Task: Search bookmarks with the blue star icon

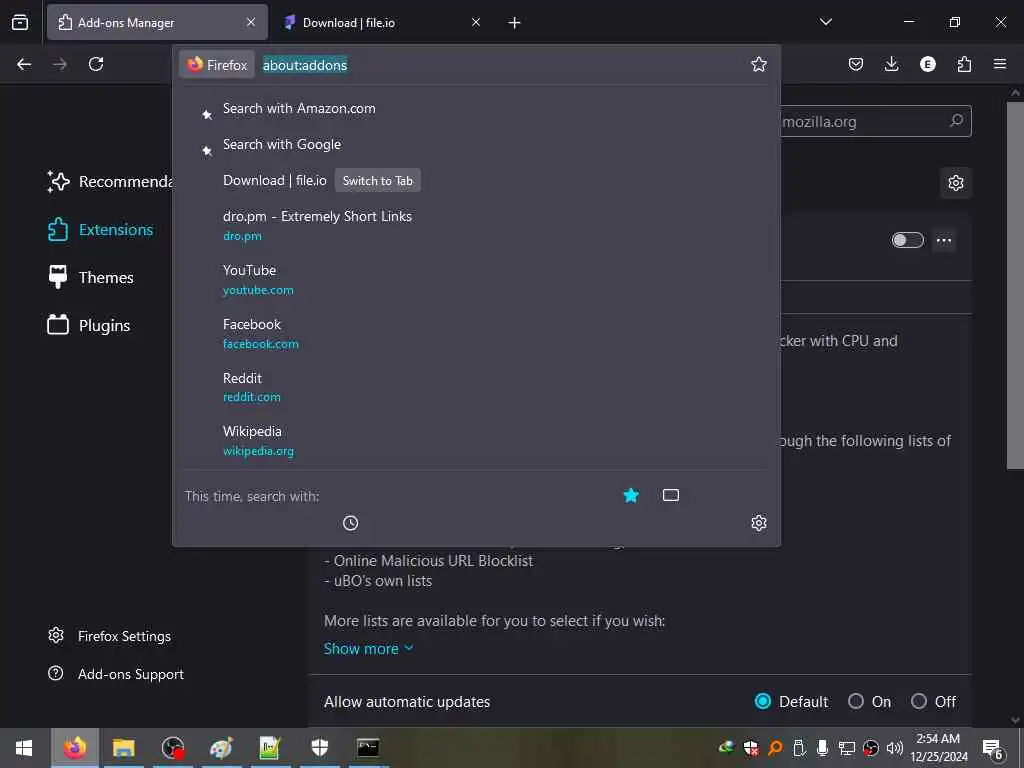Action: (x=631, y=495)
